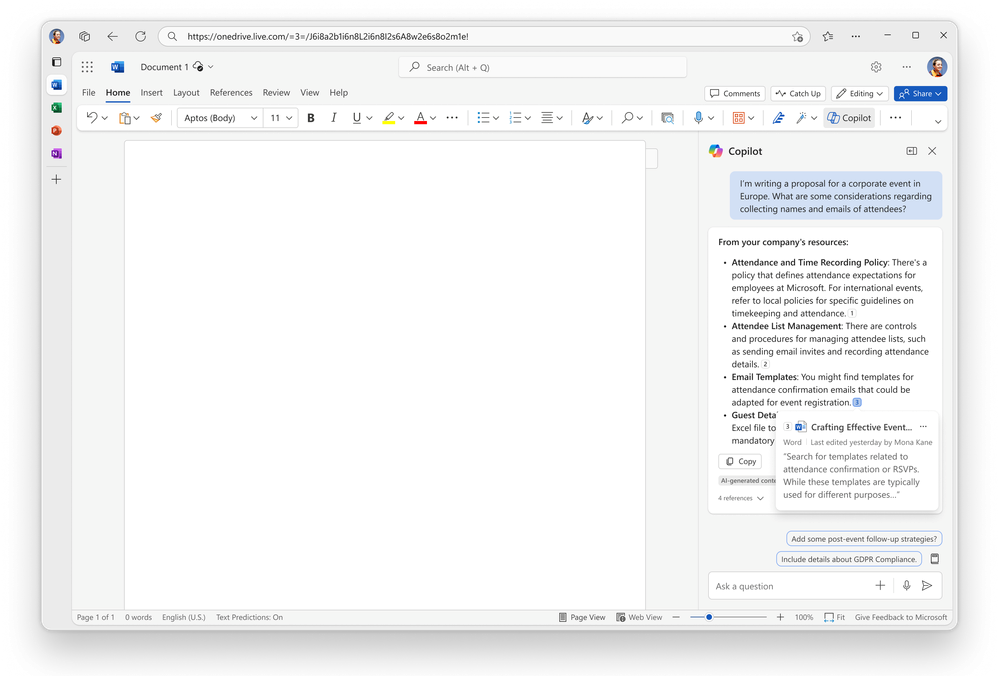Toggle underline formatting
Image resolution: width=999 pixels, height=676 pixels.
356,118
